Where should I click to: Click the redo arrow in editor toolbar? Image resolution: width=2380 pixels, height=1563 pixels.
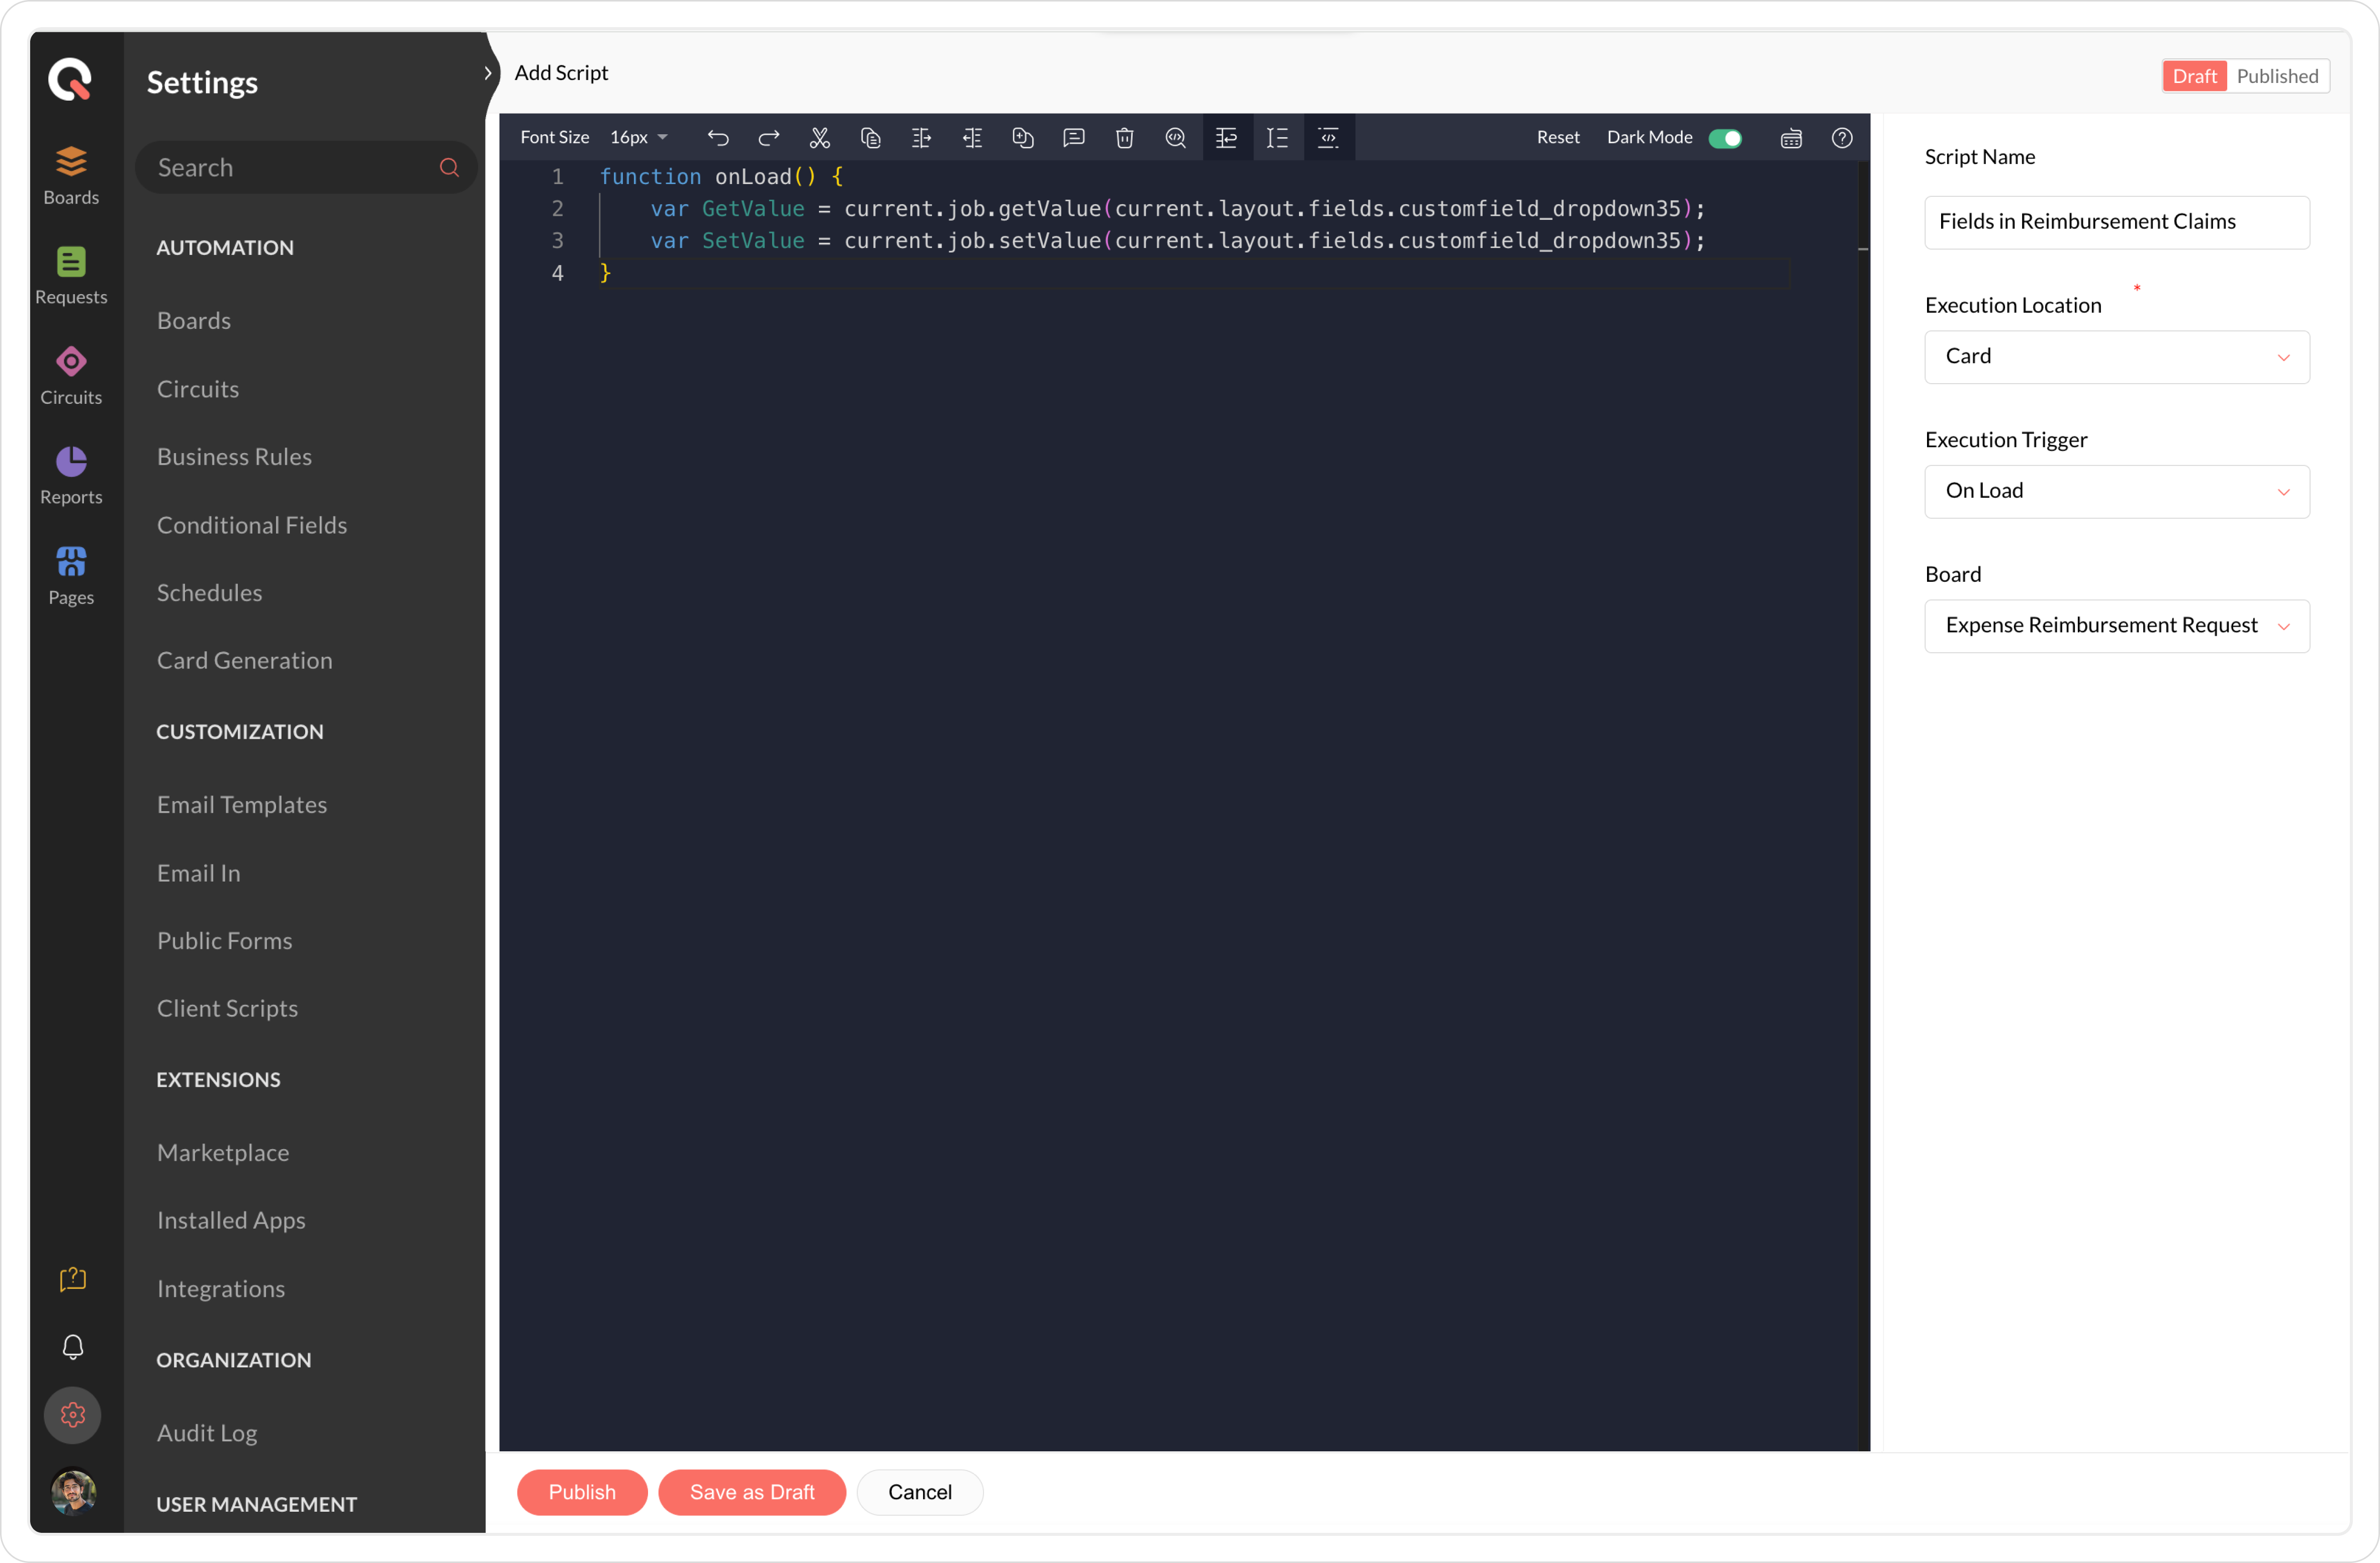click(x=768, y=138)
